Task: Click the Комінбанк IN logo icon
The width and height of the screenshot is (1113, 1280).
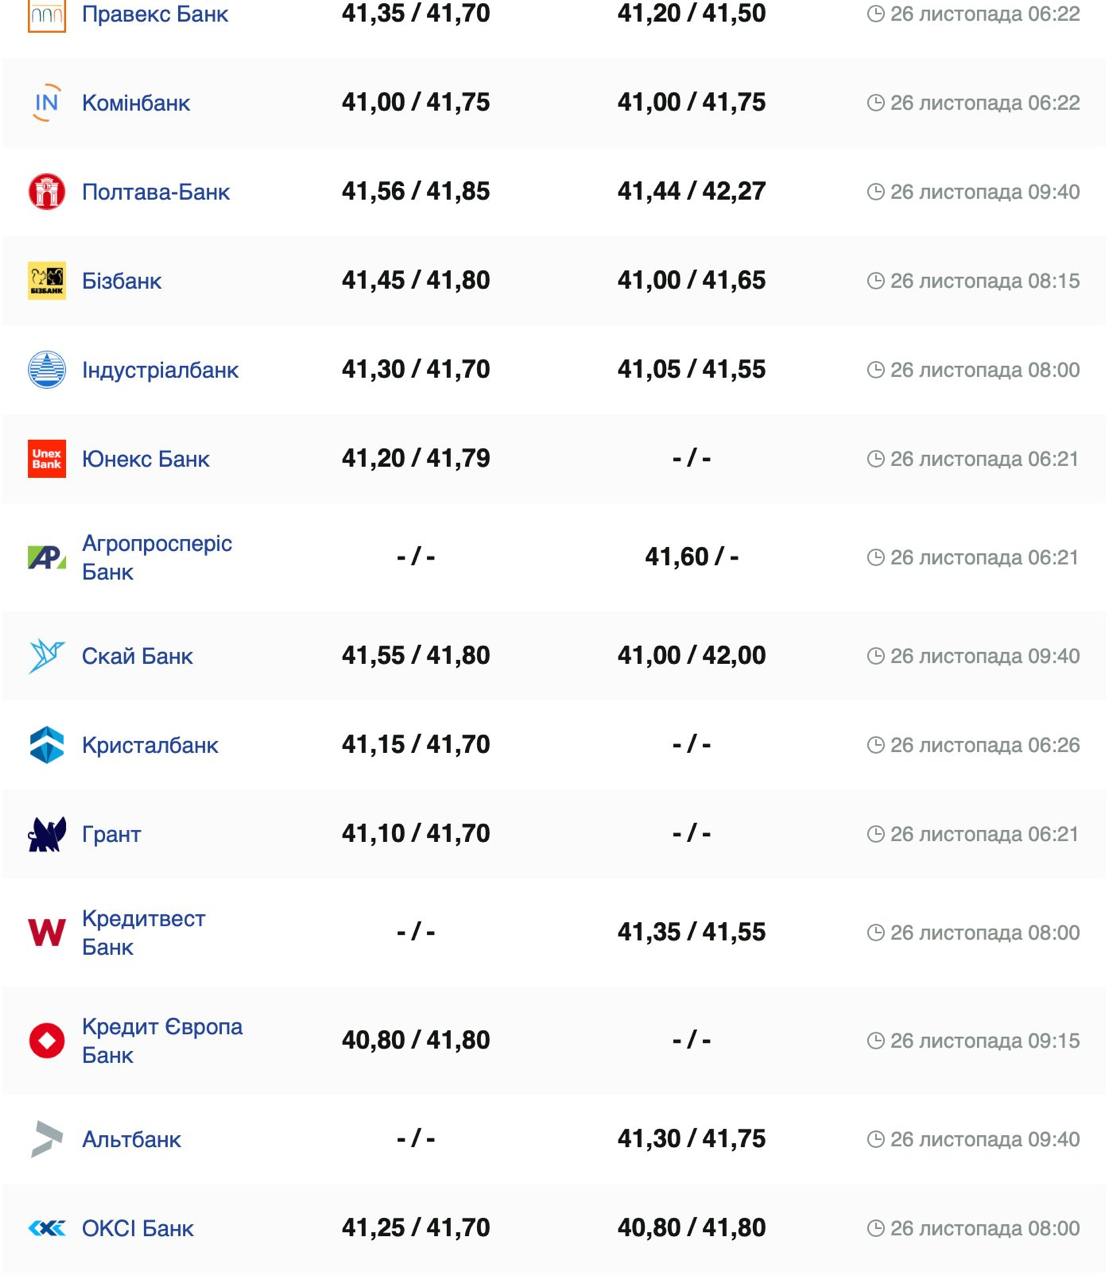Action: click(47, 103)
